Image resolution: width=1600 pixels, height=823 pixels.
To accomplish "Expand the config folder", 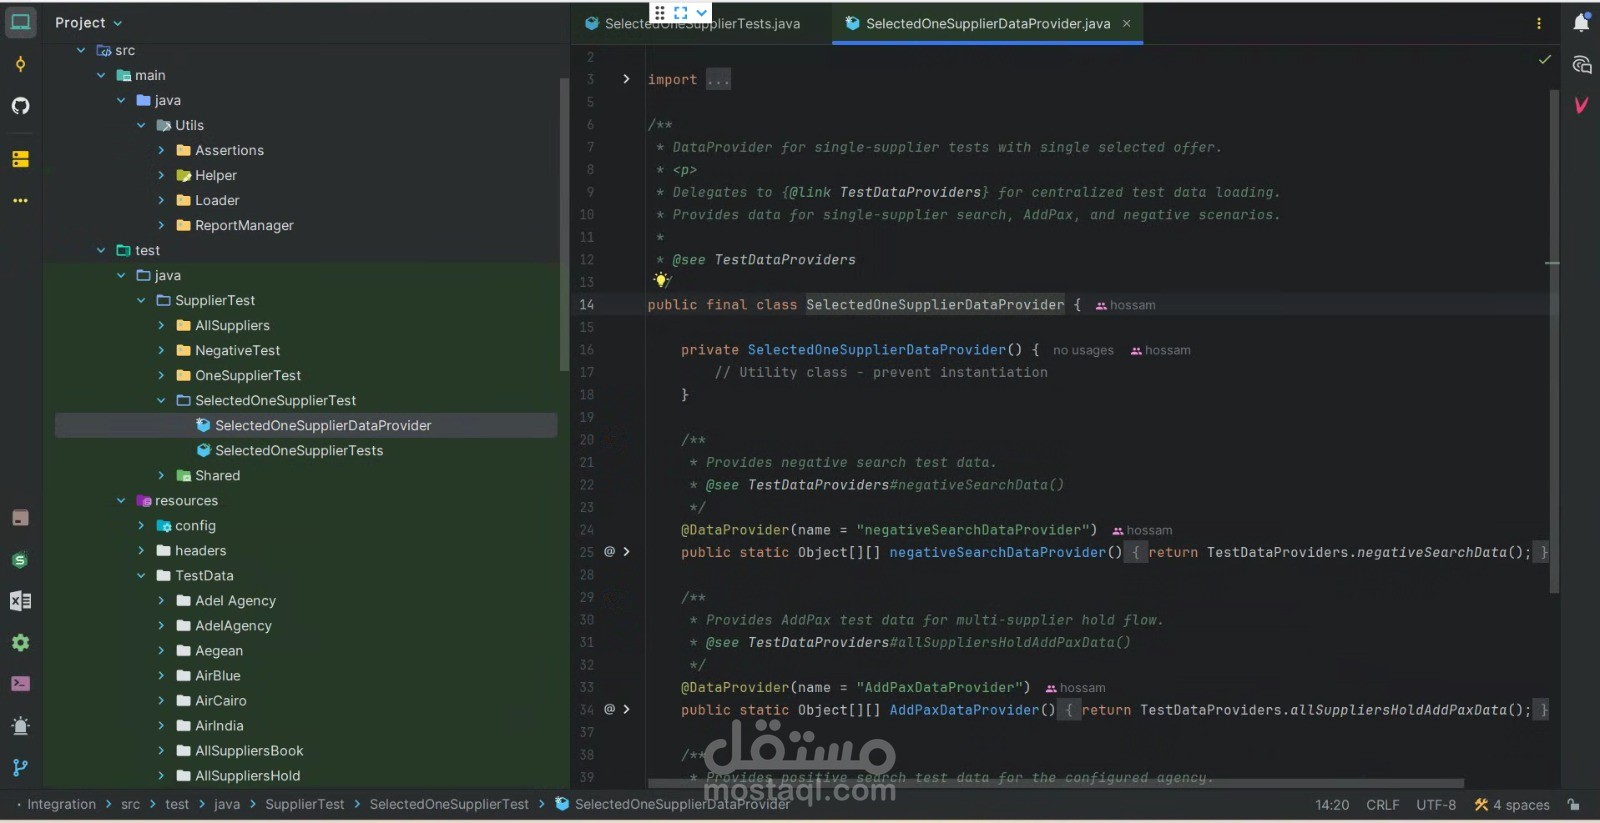I will 141,525.
